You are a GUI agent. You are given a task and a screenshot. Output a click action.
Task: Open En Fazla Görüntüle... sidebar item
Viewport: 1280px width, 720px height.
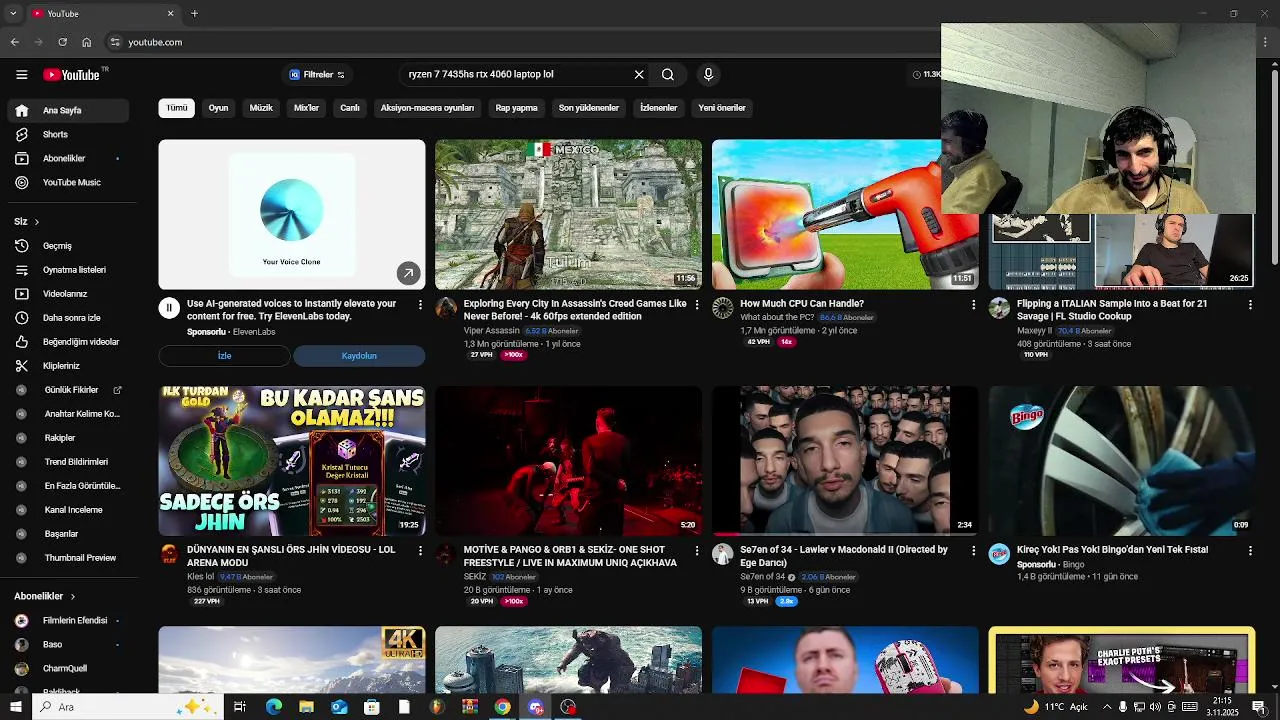[68, 486]
